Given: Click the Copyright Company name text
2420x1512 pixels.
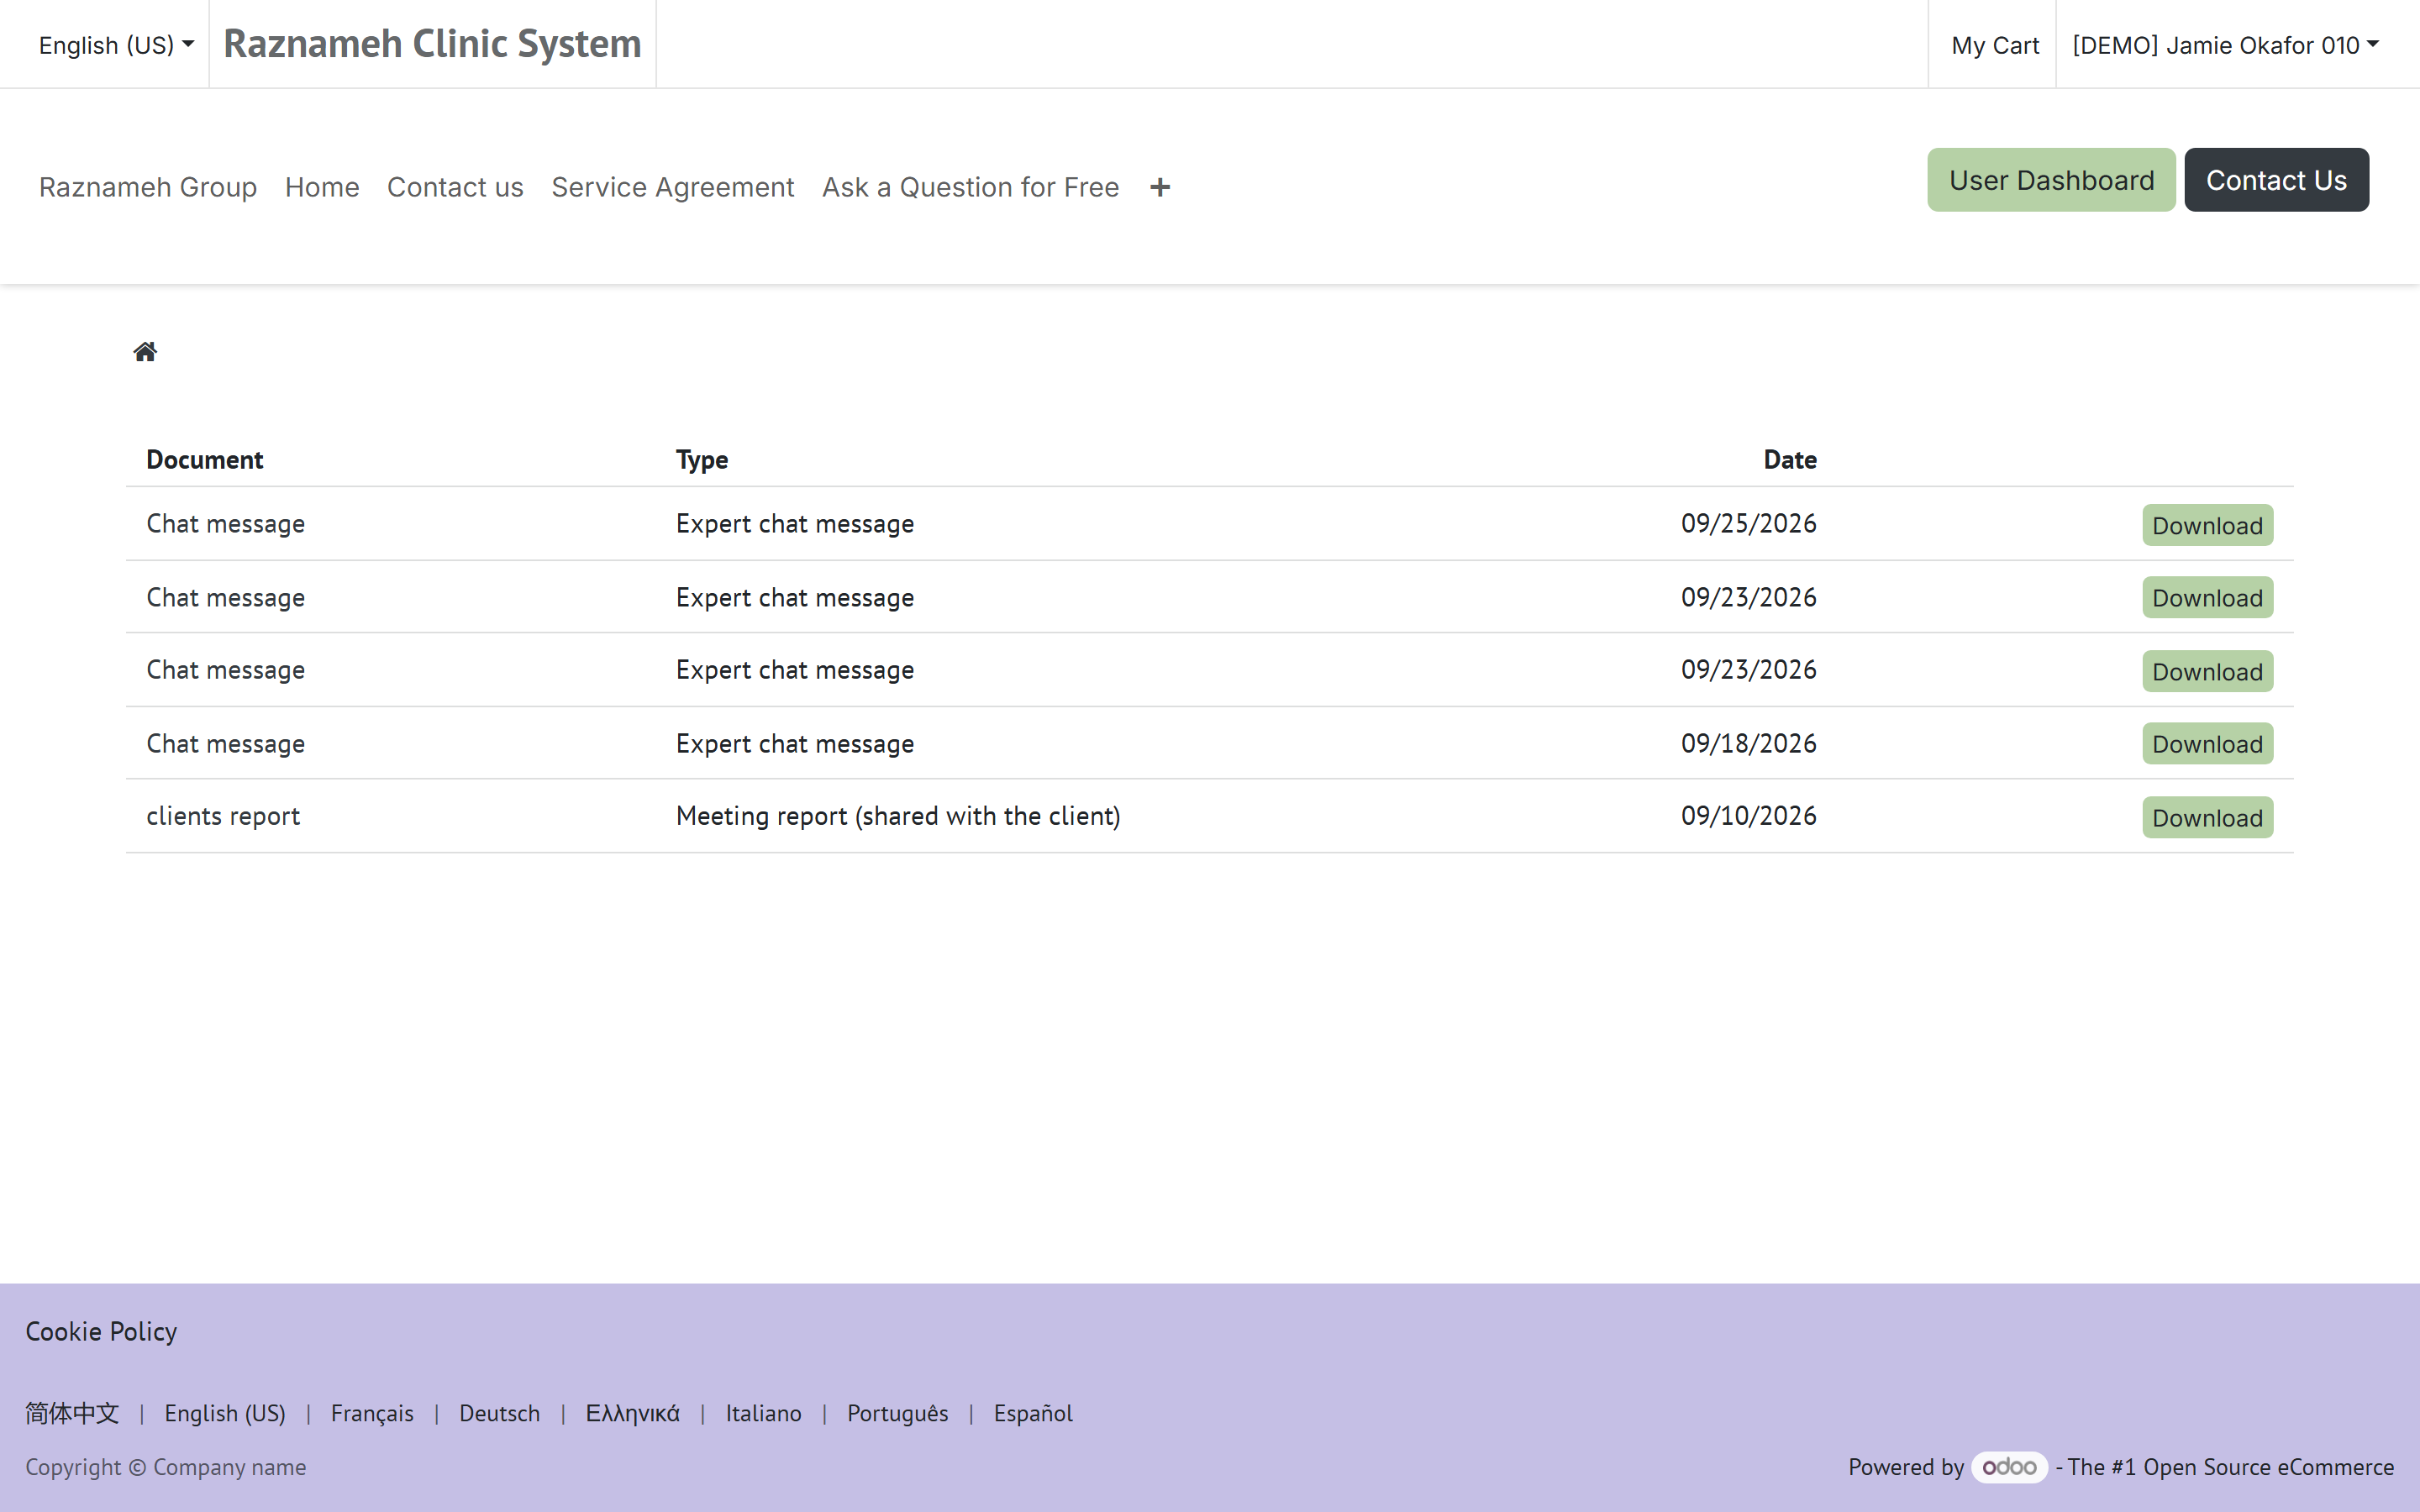Looking at the screenshot, I should 166,1467.
